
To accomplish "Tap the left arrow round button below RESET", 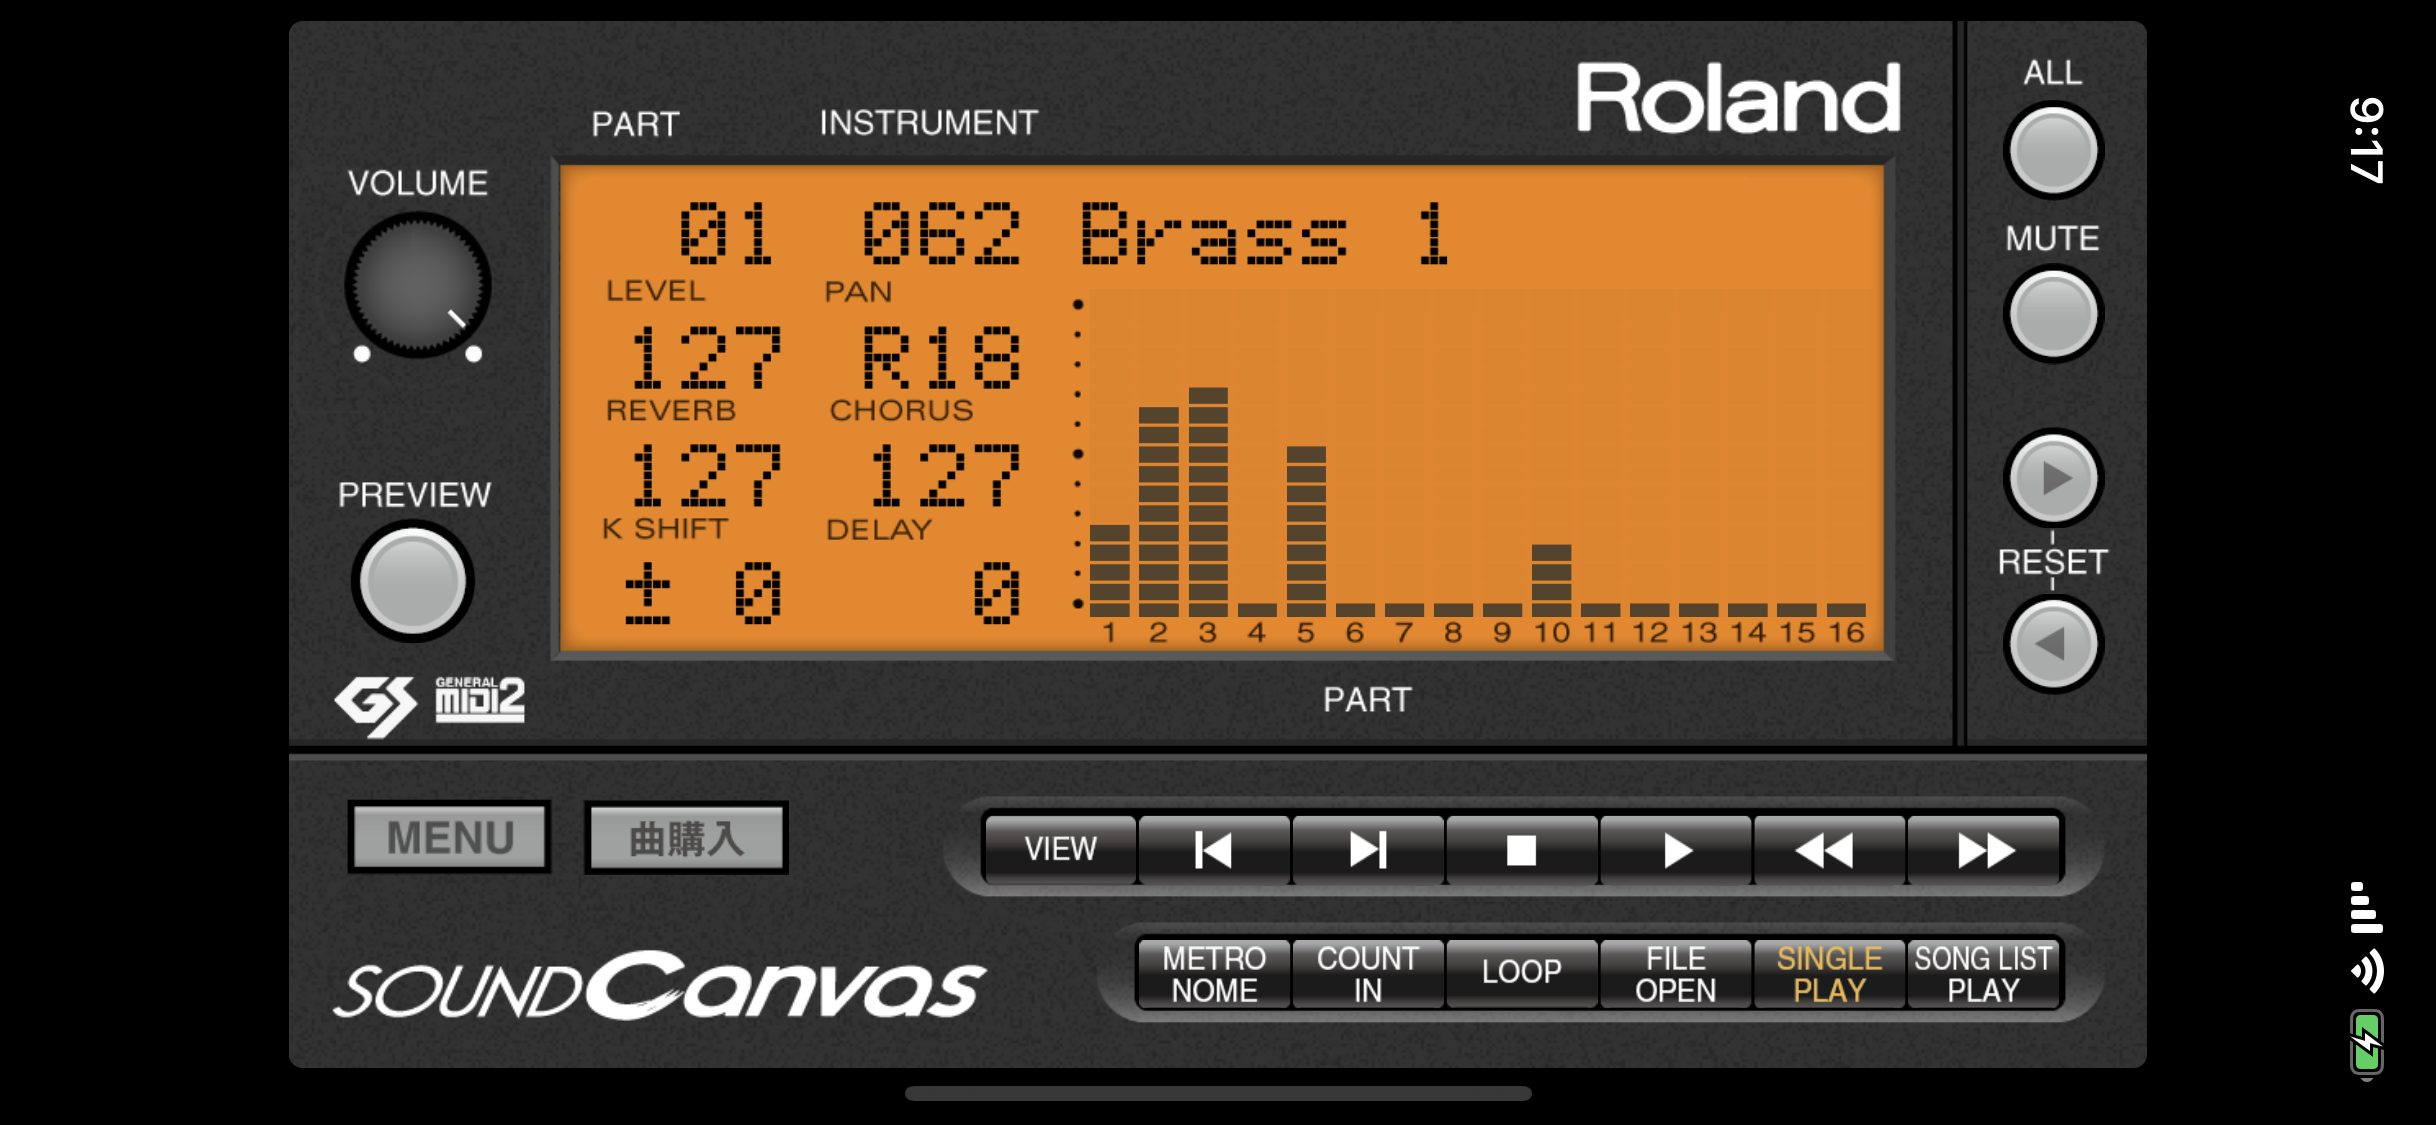I will point(2053,644).
